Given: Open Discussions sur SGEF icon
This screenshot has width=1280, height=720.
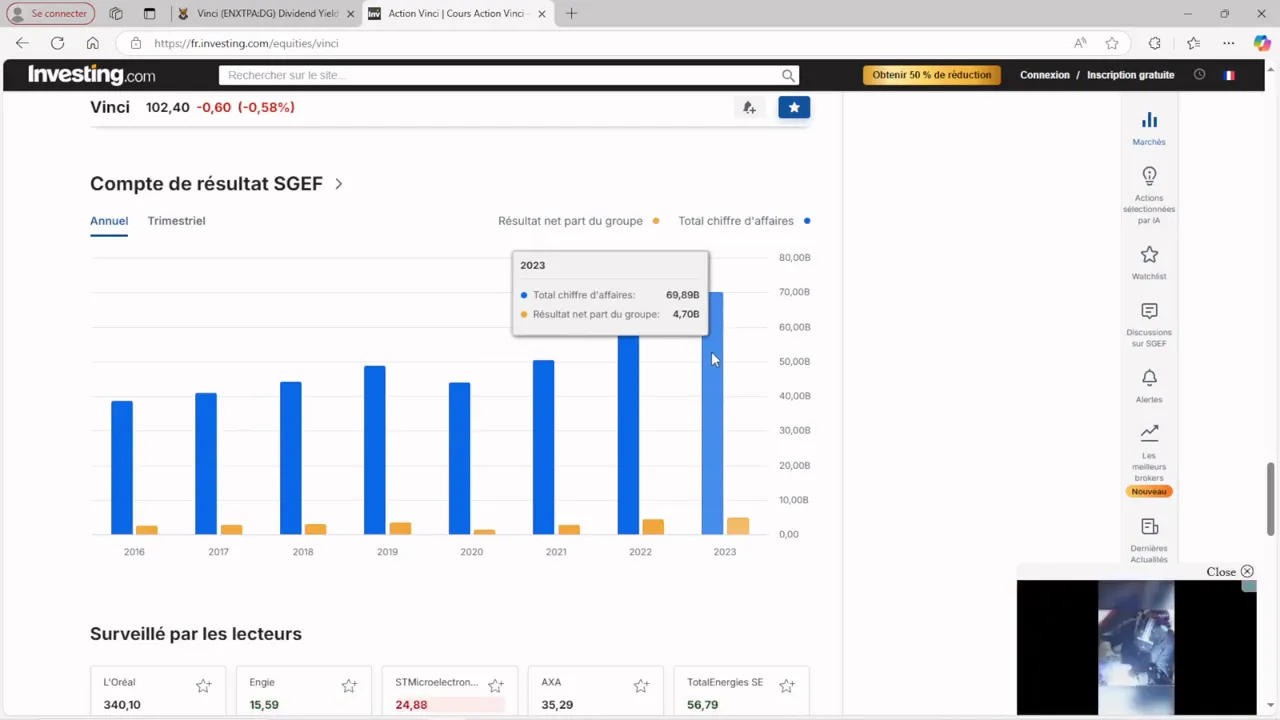Looking at the screenshot, I should click(1149, 312).
